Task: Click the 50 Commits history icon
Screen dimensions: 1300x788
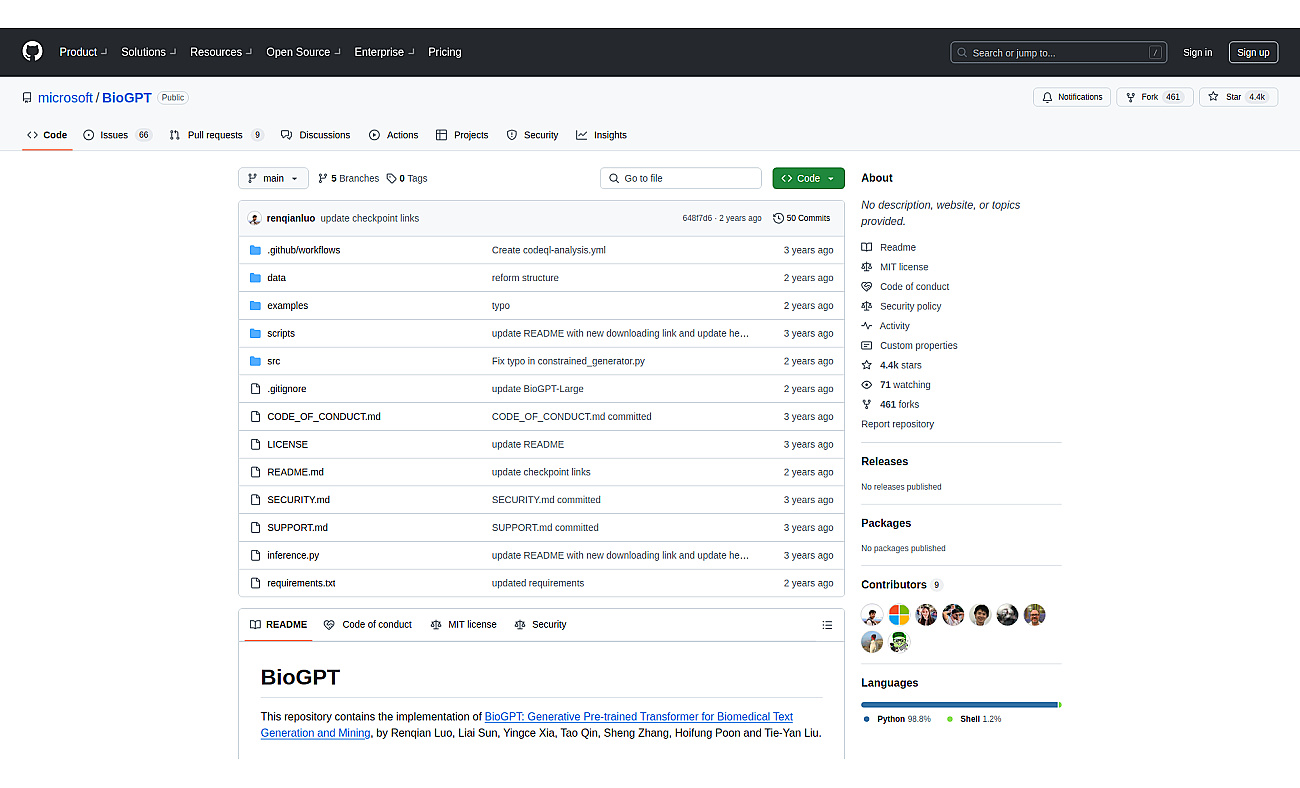Action: (779, 218)
